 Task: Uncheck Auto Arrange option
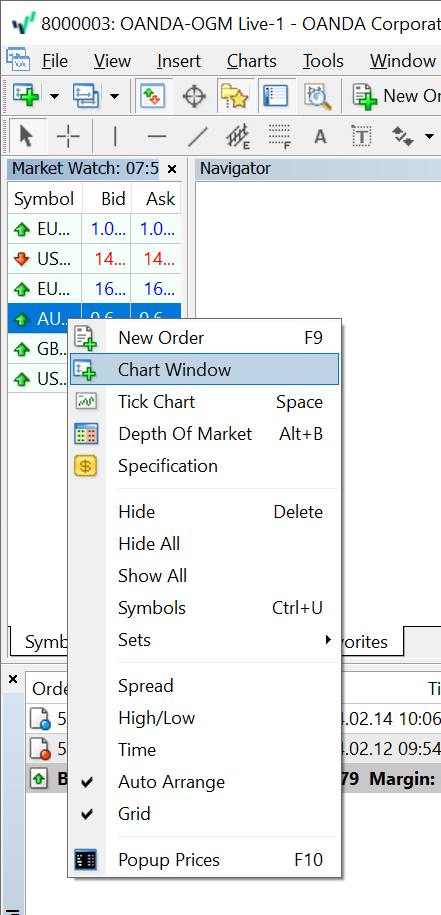click(x=204, y=782)
